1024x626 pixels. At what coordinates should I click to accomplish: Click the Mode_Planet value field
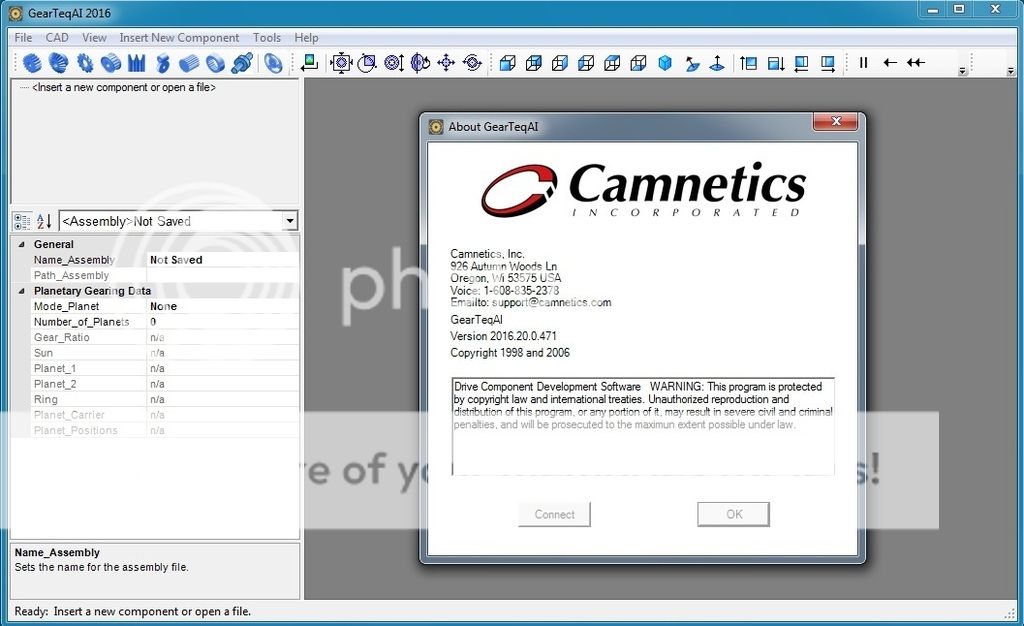tap(222, 307)
